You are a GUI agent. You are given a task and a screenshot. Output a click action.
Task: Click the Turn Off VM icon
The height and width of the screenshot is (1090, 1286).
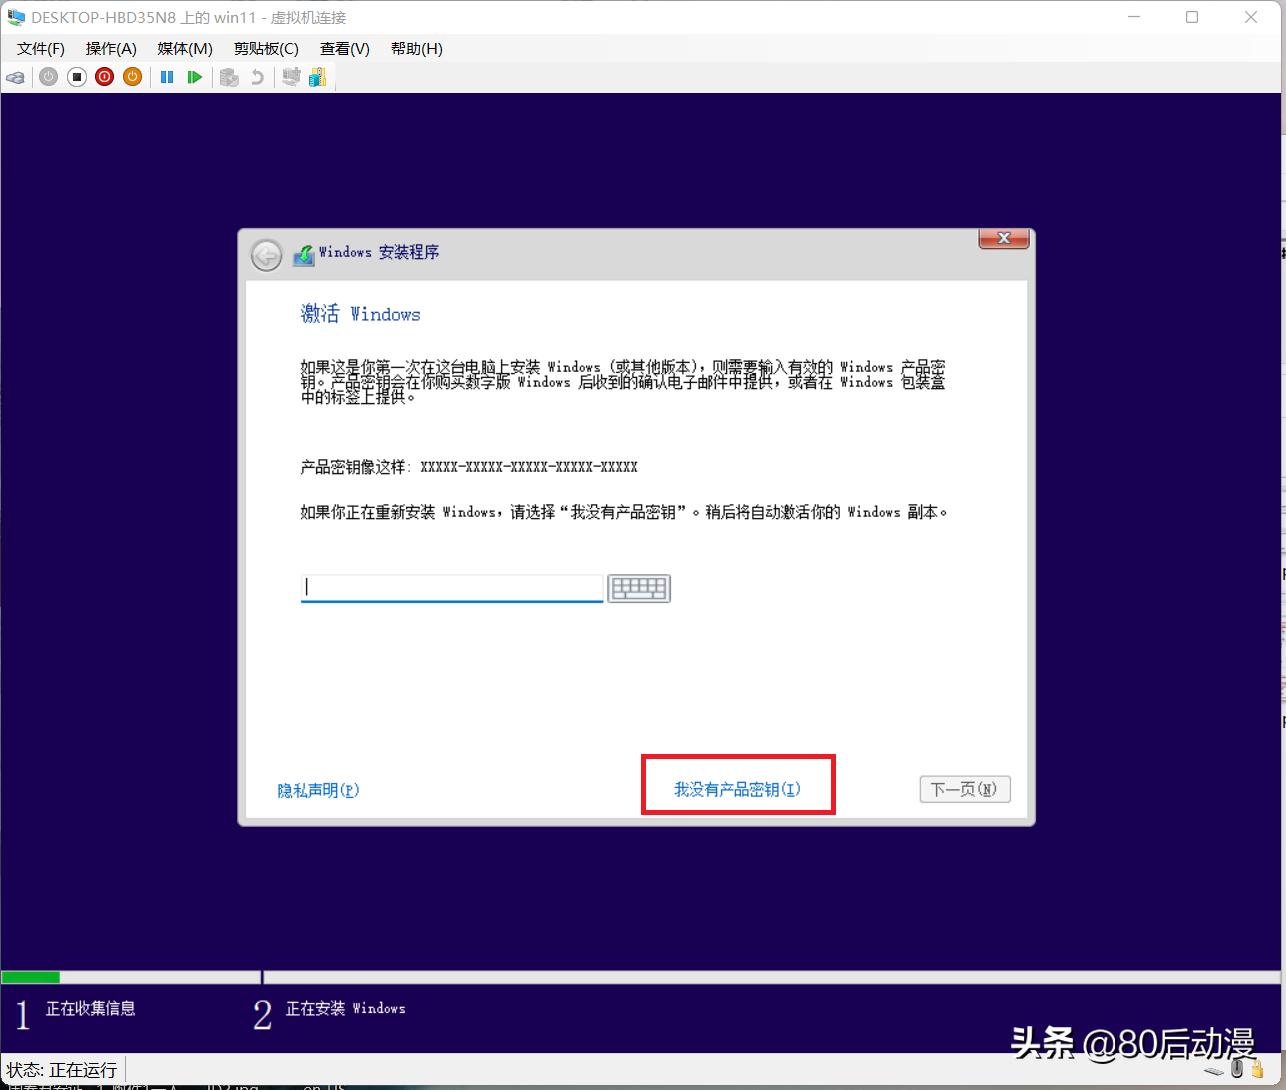pos(76,77)
